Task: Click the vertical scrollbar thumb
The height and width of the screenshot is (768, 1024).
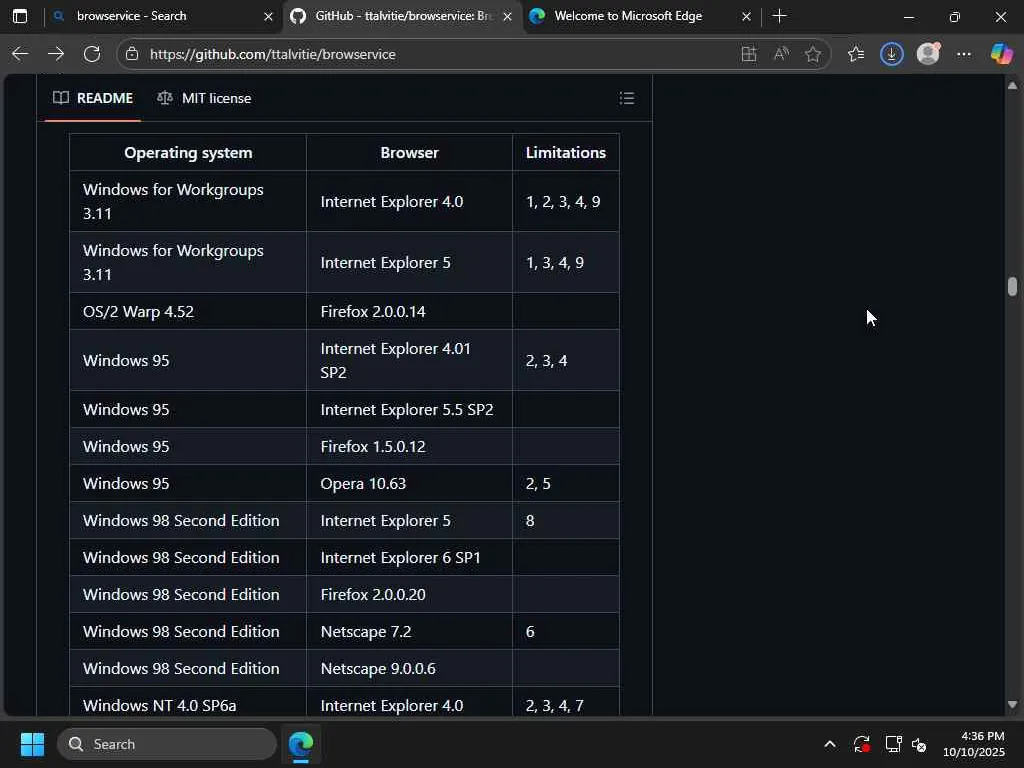Action: pos(1012,286)
